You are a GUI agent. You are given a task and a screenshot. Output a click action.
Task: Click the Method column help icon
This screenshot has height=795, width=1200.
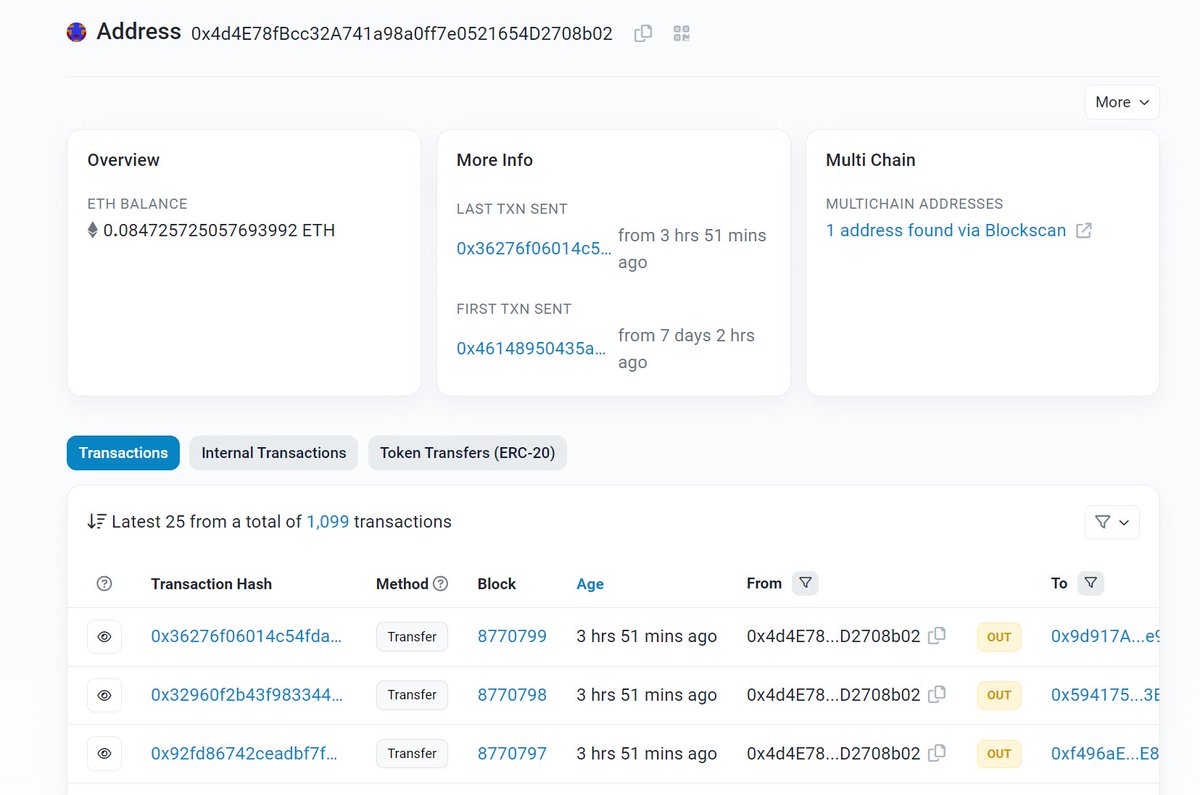[x=440, y=584]
